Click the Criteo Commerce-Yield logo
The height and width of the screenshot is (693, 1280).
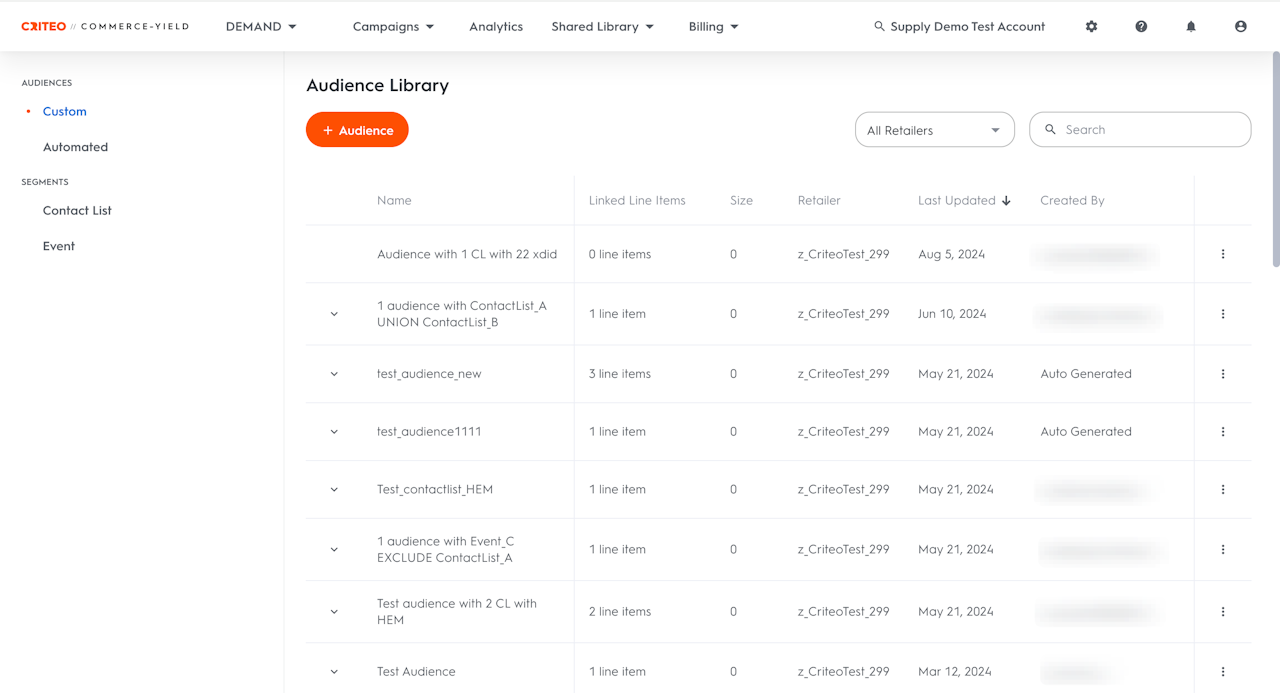point(105,27)
